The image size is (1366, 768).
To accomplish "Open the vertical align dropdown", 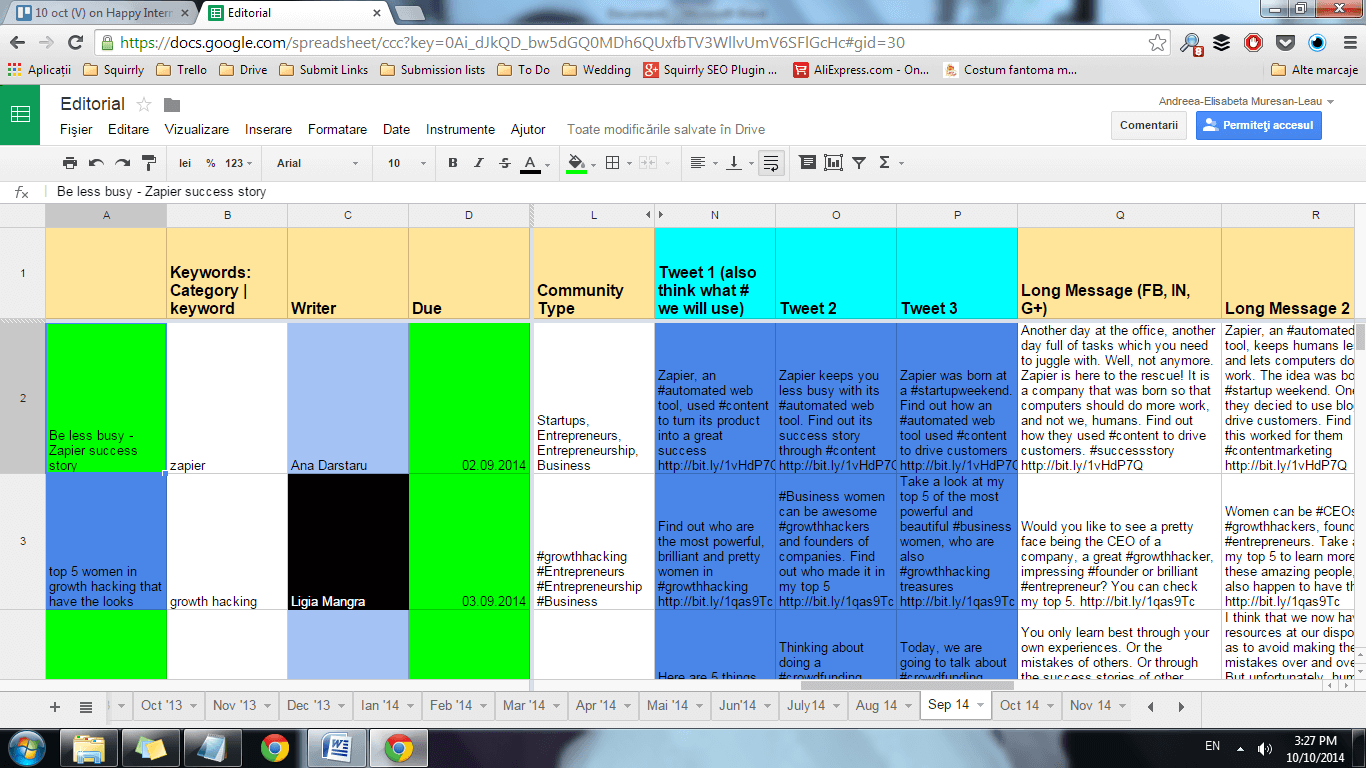I will point(738,163).
